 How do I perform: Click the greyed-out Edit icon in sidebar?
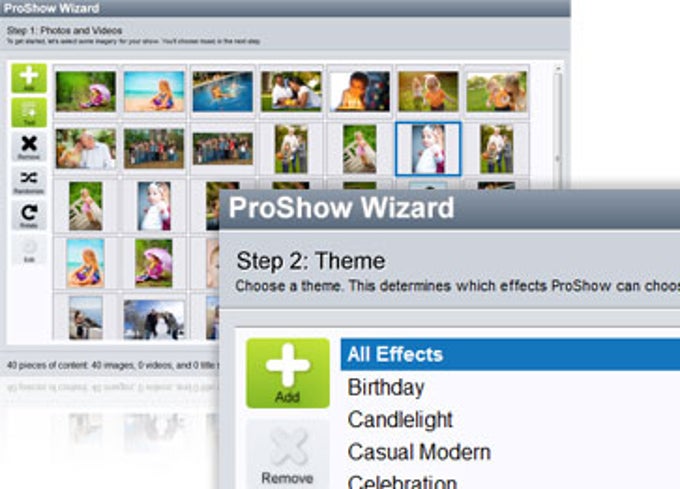29,250
